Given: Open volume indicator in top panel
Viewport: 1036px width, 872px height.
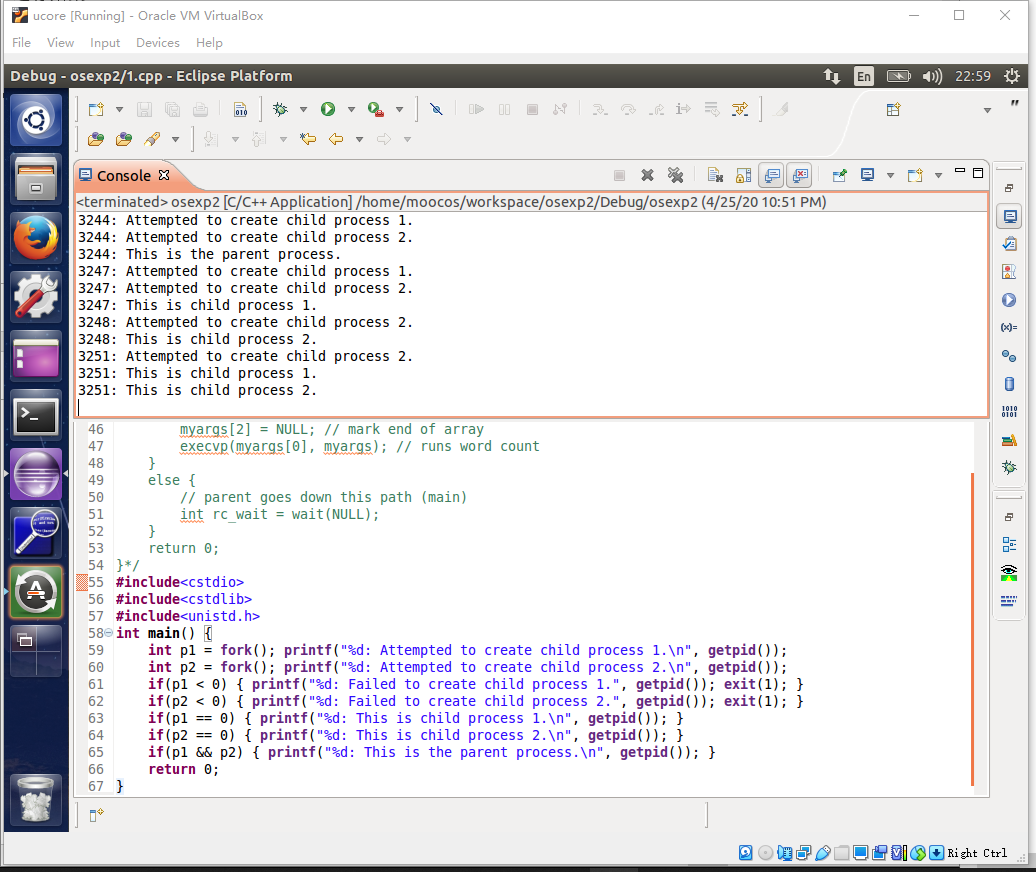Looking at the screenshot, I should pos(932,76).
